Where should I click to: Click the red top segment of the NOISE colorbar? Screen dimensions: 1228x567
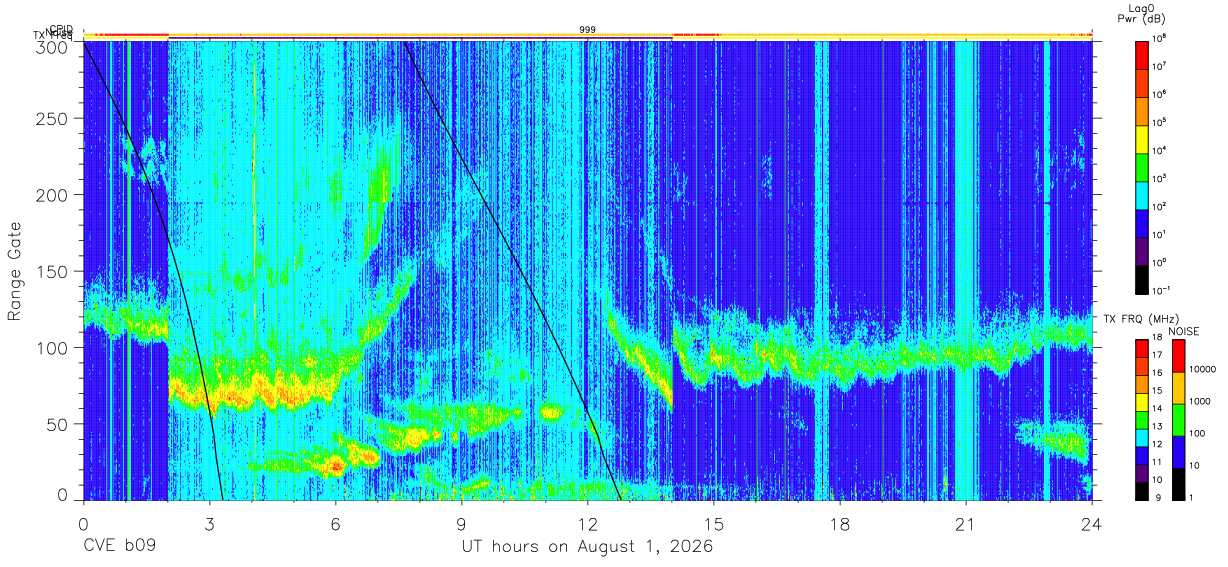pos(1179,356)
